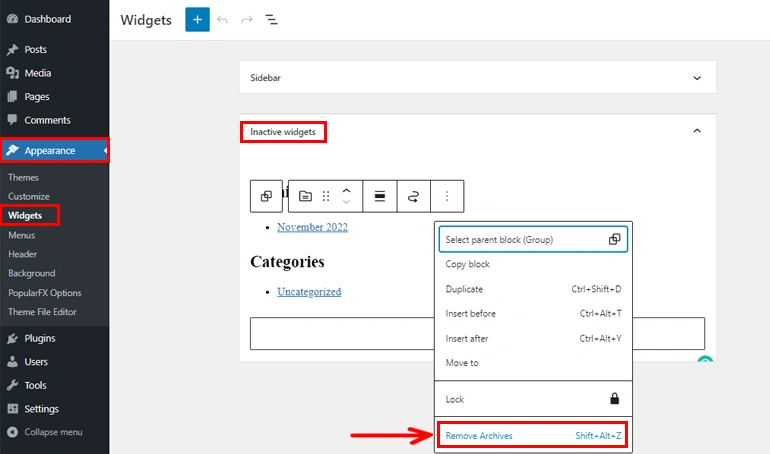Choose Insert after option
This screenshot has width=770, height=454.
(533, 339)
